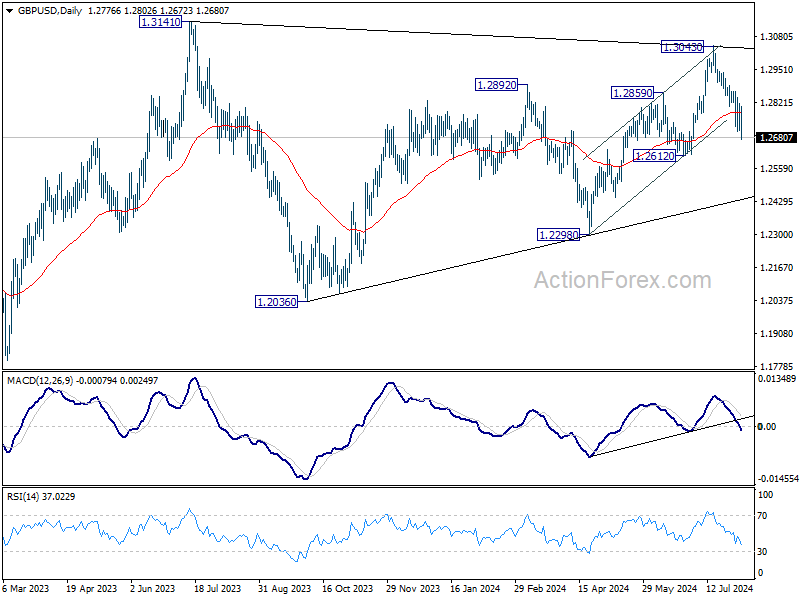Viewport: 800px width, 600px height.
Task: Click the 1.22980 low price label
Action: 559,235
